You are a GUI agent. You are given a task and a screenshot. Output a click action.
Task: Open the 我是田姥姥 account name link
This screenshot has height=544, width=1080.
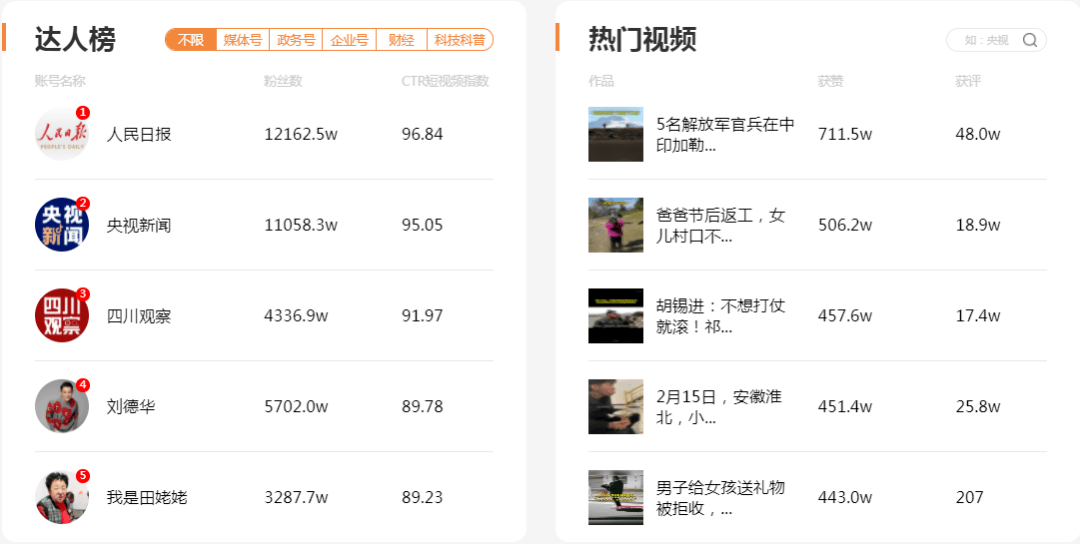click(x=147, y=497)
